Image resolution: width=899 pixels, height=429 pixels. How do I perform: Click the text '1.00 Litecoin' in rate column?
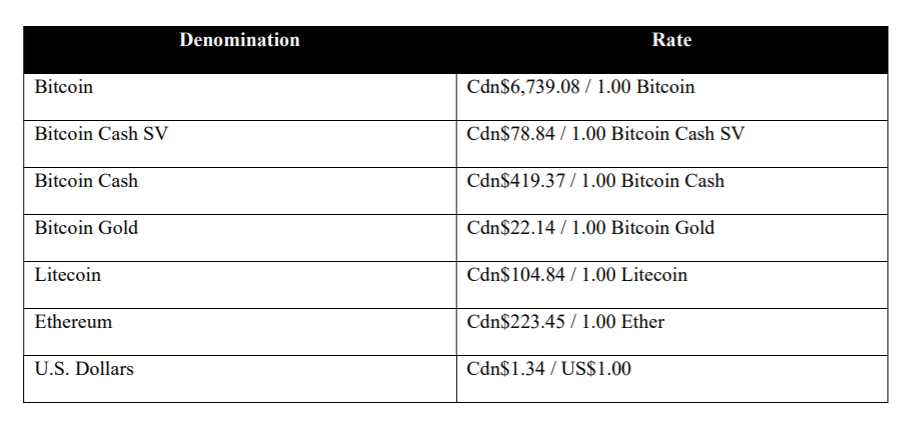pyautogui.click(x=634, y=275)
